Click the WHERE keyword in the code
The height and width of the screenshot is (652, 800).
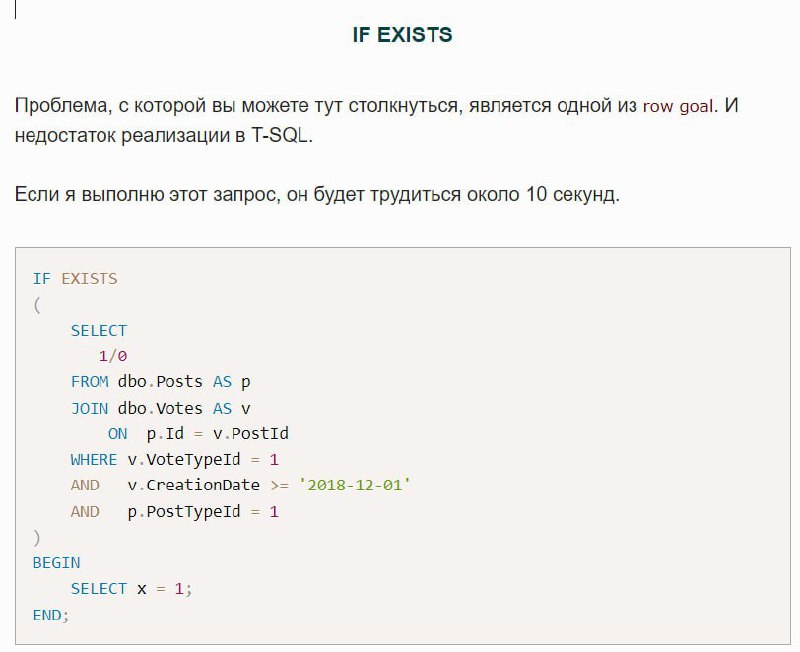[x=94, y=460]
